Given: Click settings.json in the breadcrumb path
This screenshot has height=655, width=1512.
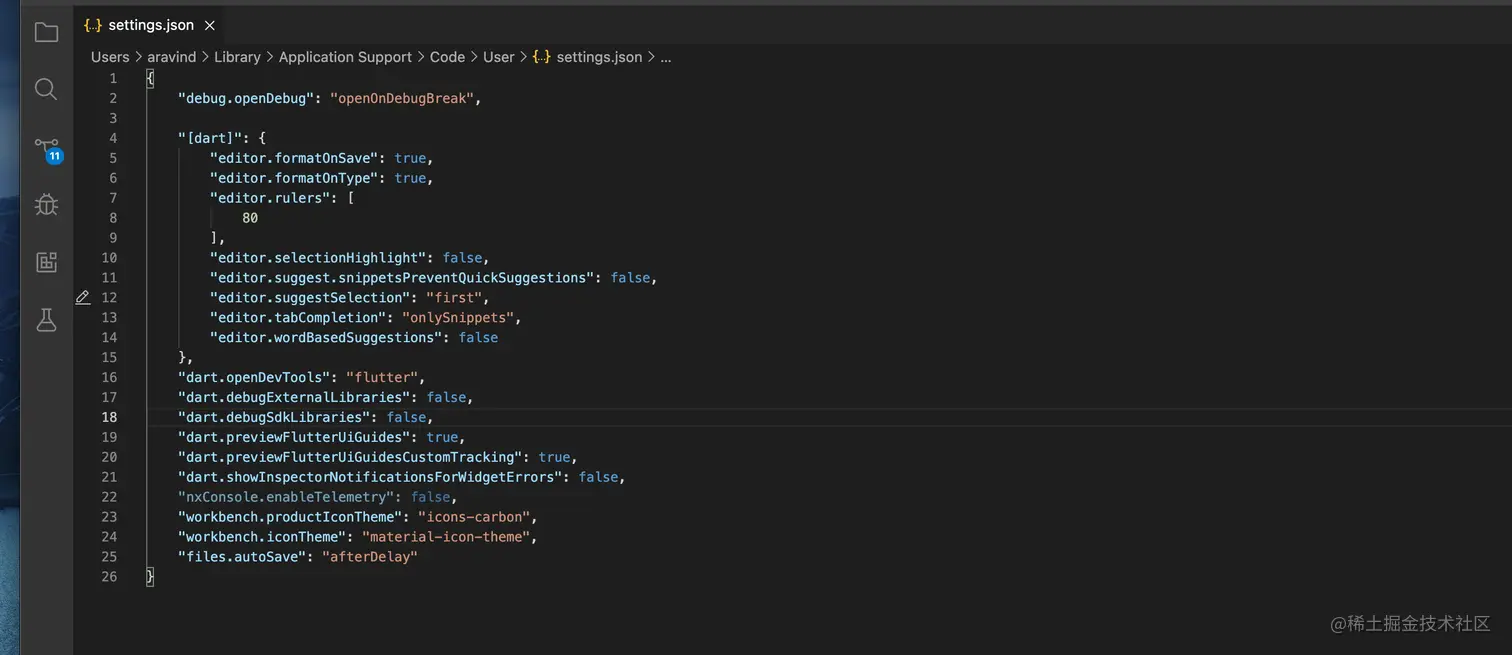Looking at the screenshot, I should [x=599, y=57].
